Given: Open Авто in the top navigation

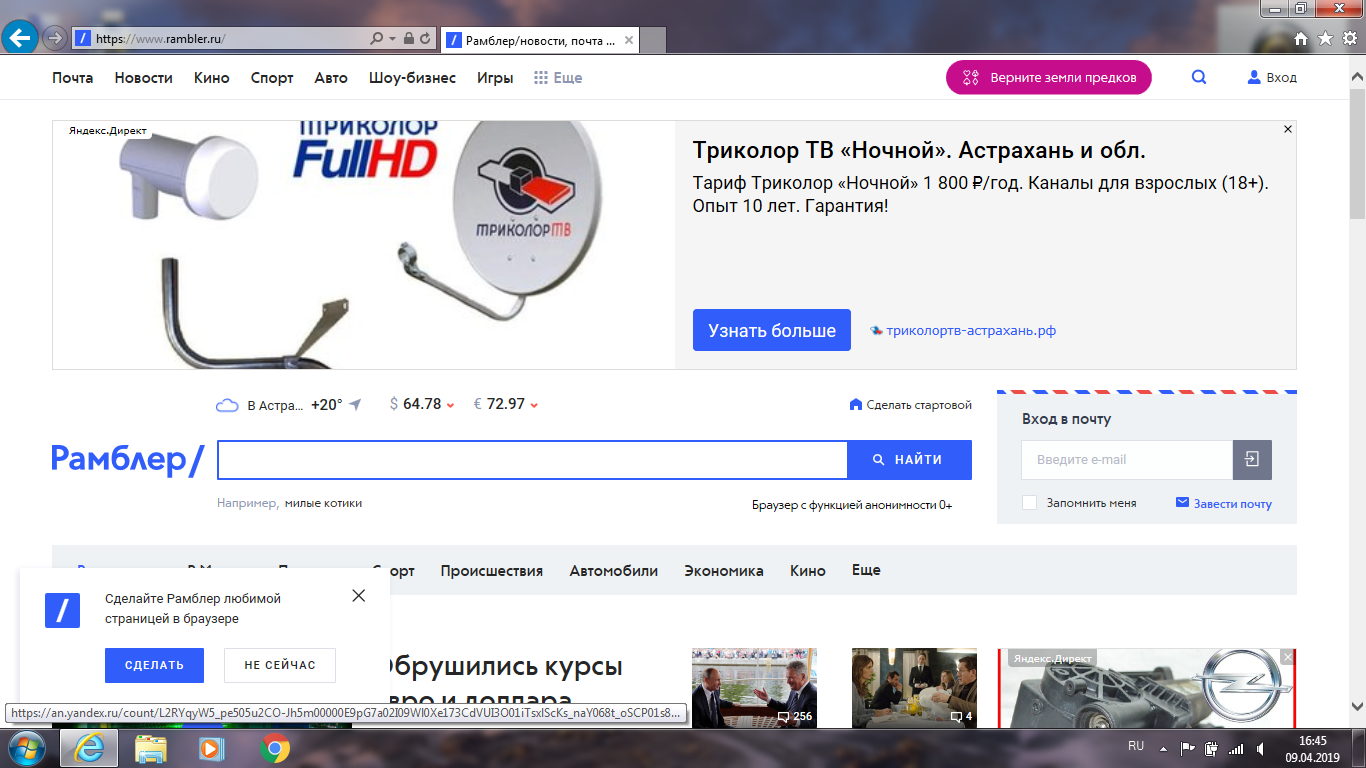Looking at the screenshot, I should (x=331, y=77).
